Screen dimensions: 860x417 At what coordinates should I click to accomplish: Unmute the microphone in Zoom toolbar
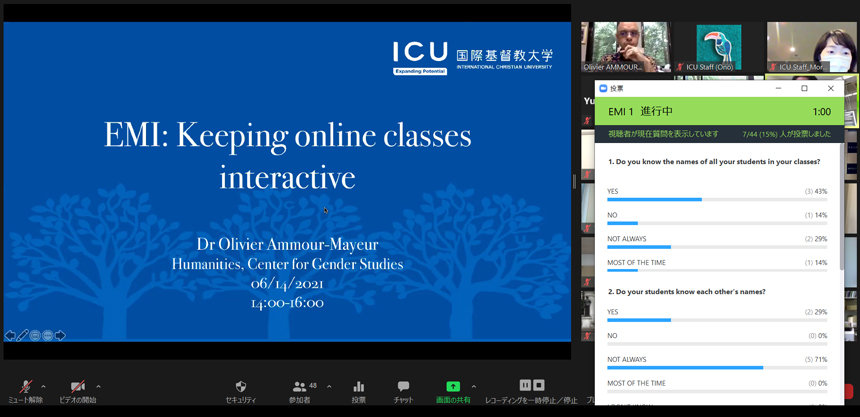pyautogui.click(x=25, y=387)
